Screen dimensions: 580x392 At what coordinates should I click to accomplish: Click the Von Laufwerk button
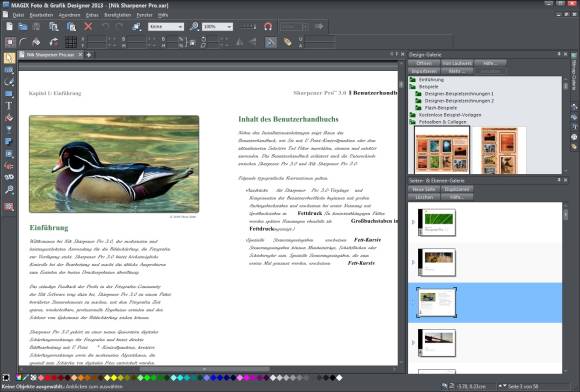click(457, 63)
